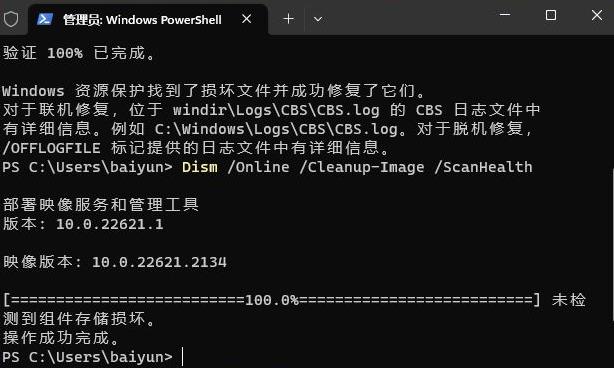
Task: Close the terminal window
Action: tap(597, 15)
